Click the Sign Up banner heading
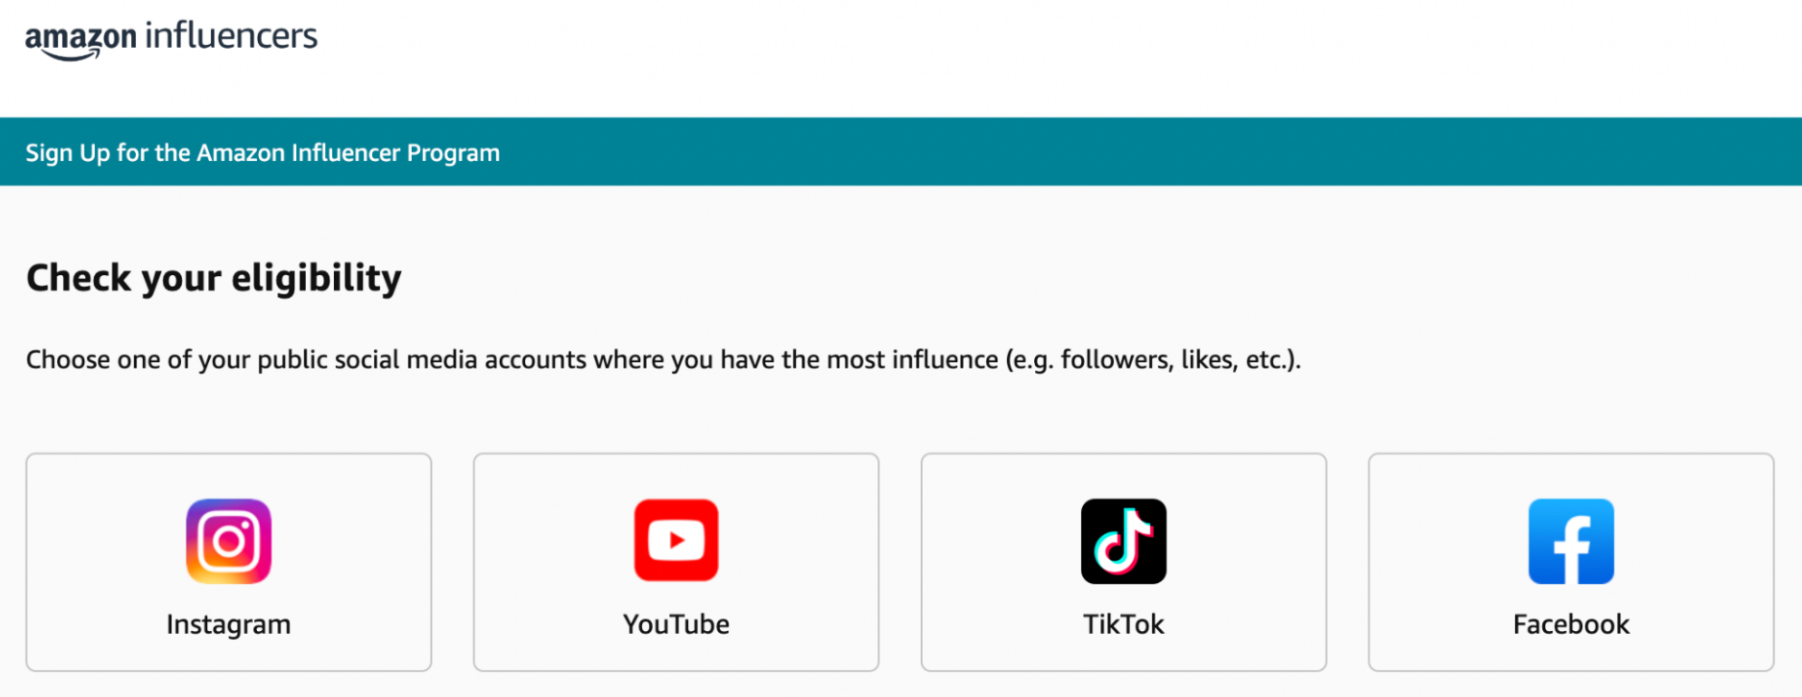This screenshot has width=1802, height=697. coord(263,152)
